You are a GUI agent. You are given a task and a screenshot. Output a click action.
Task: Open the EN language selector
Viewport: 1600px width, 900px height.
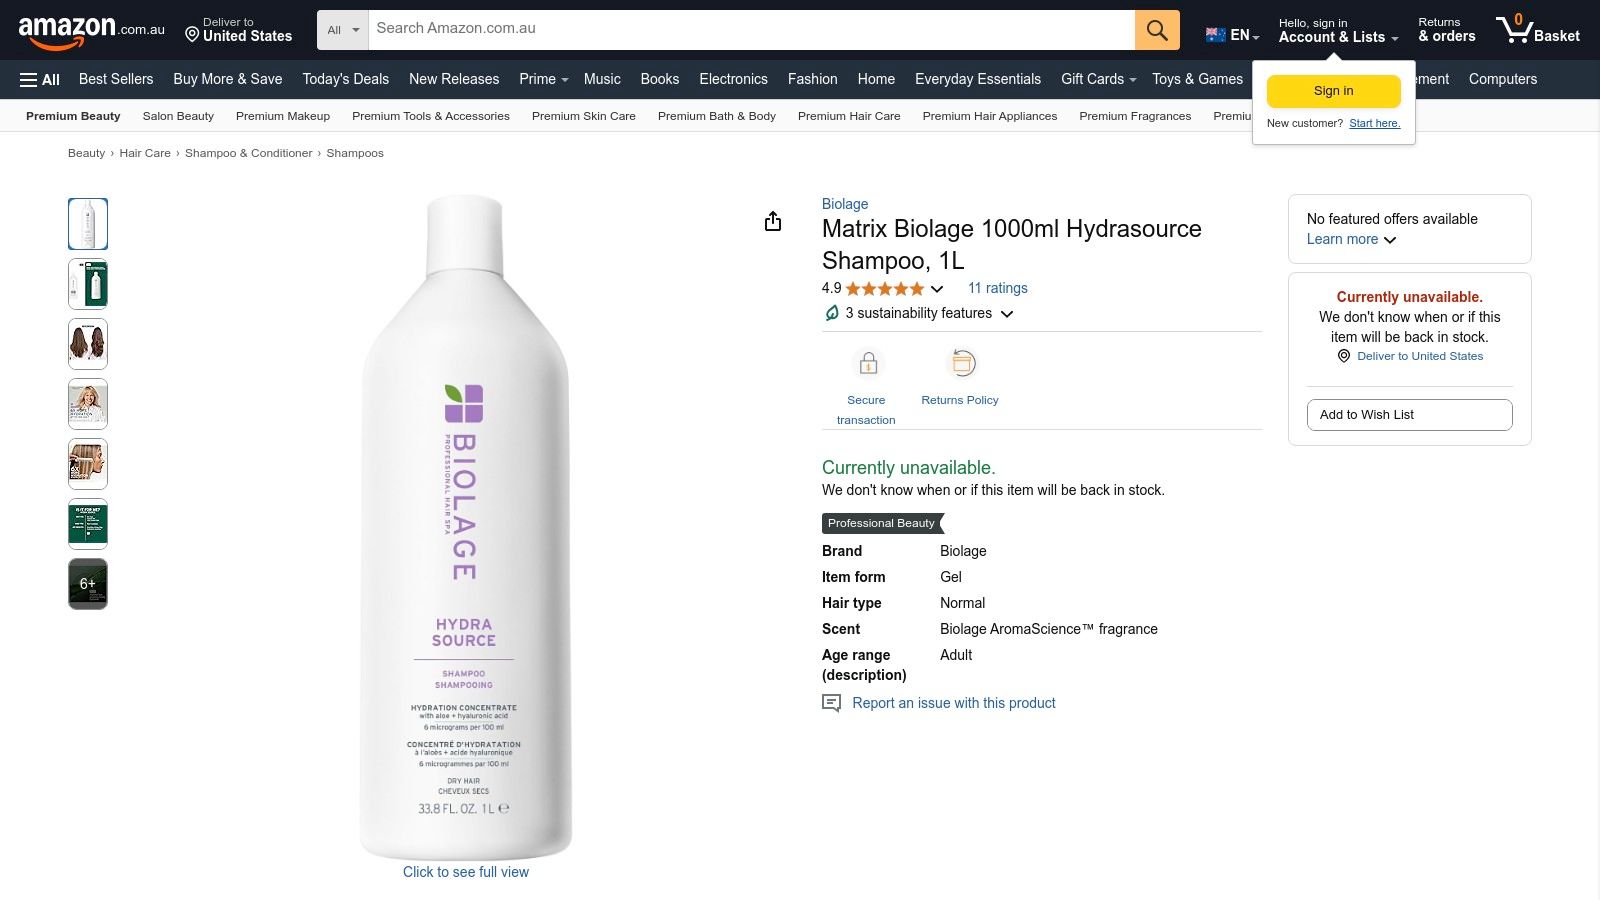coord(1231,34)
